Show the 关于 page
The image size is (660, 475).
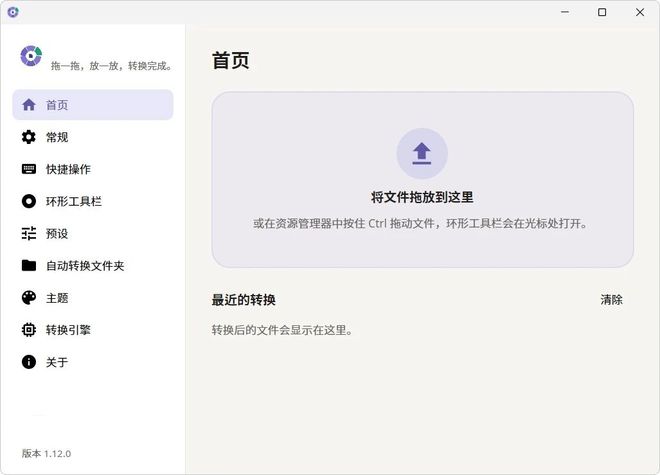[93, 362]
